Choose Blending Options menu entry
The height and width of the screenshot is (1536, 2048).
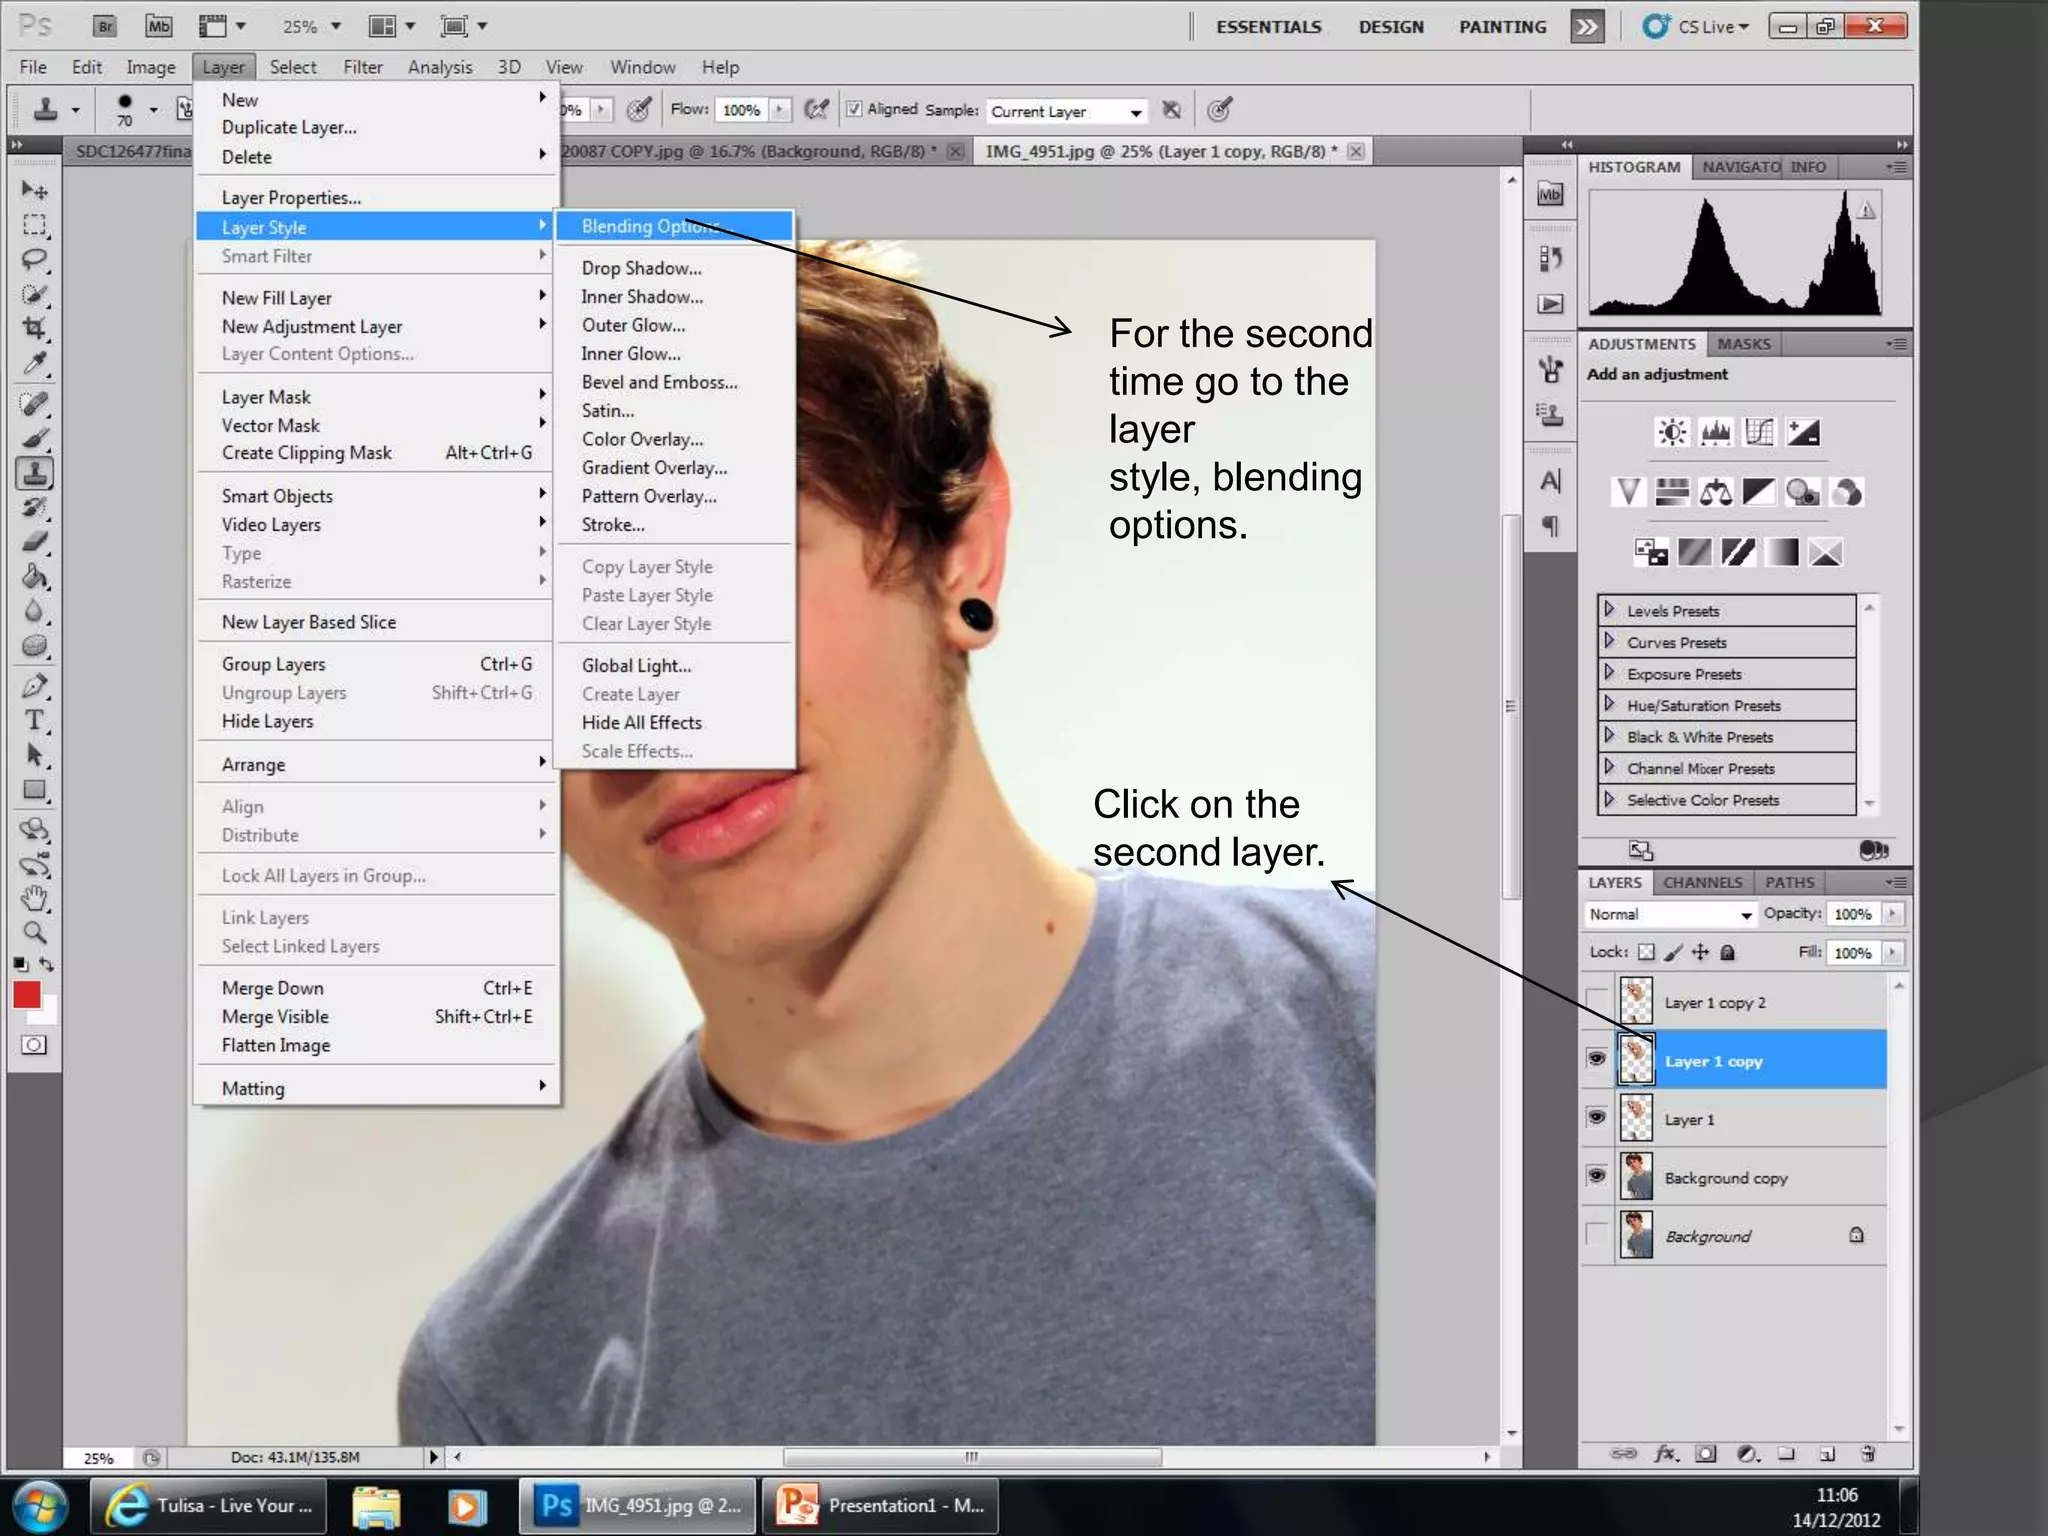(x=674, y=226)
